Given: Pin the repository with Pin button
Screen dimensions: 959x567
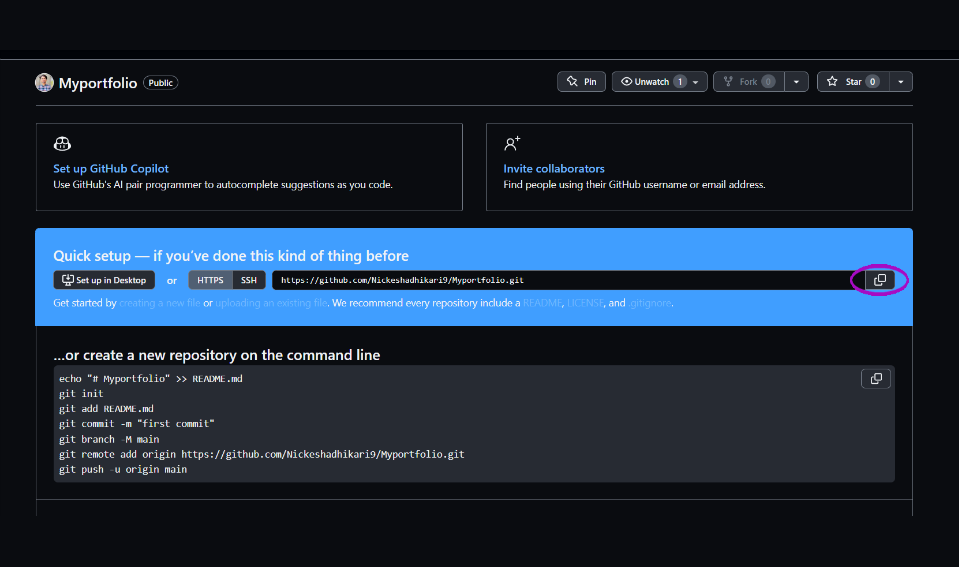Looking at the screenshot, I should click(581, 81).
